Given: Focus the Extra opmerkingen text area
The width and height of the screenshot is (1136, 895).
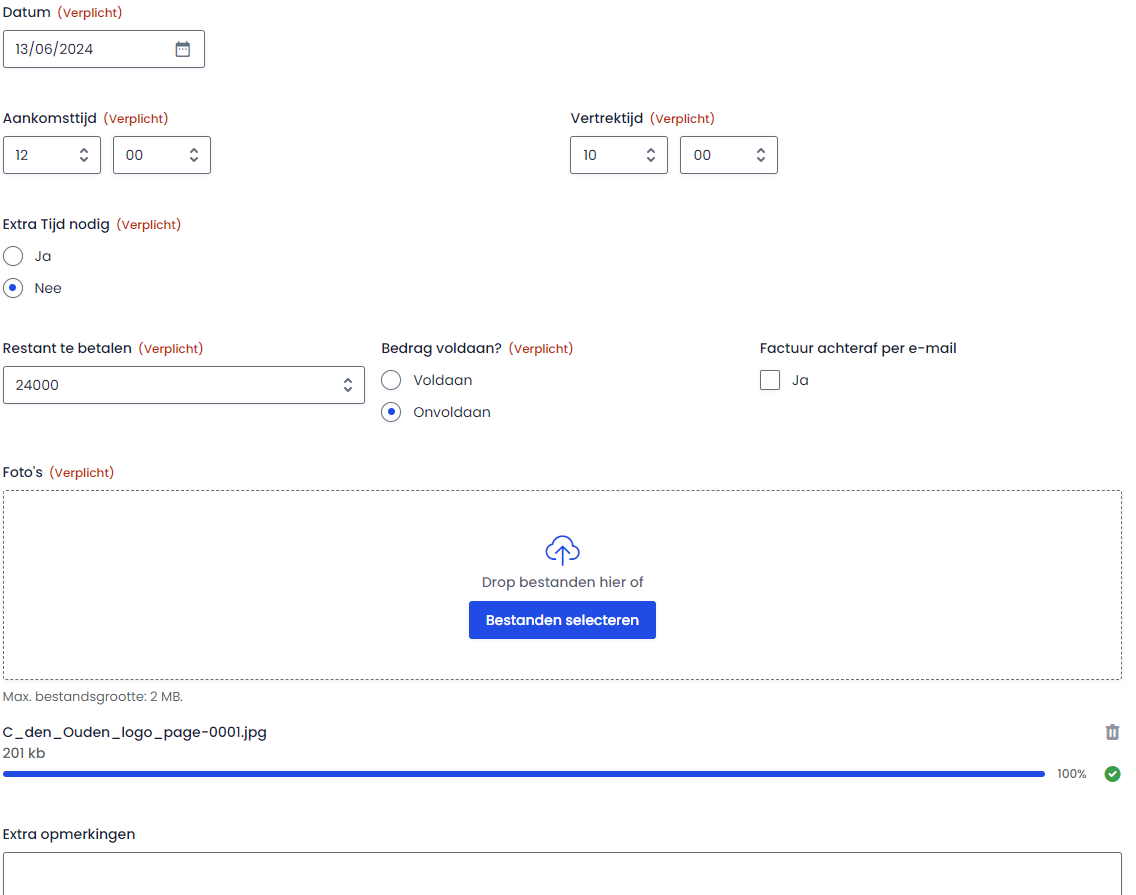Looking at the screenshot, I should click(x=562, y=873).
